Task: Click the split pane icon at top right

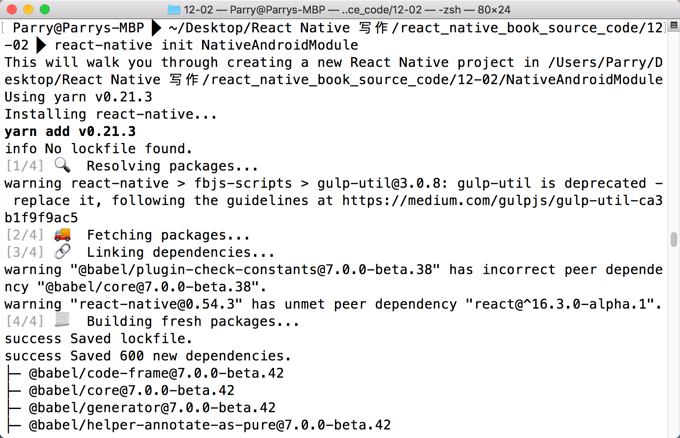Action: tap(673, 26)
